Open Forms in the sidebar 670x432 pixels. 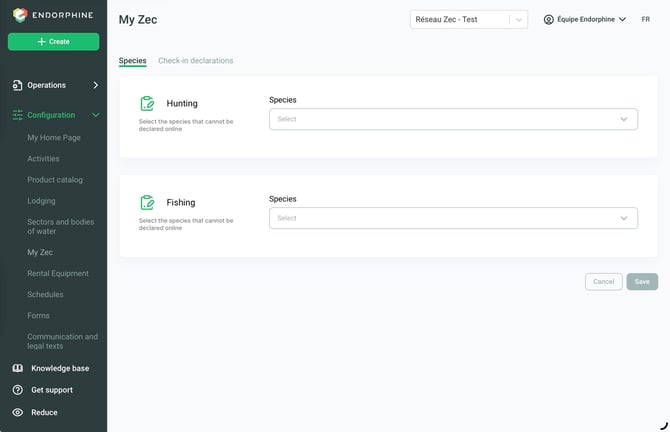click(38, 315)
